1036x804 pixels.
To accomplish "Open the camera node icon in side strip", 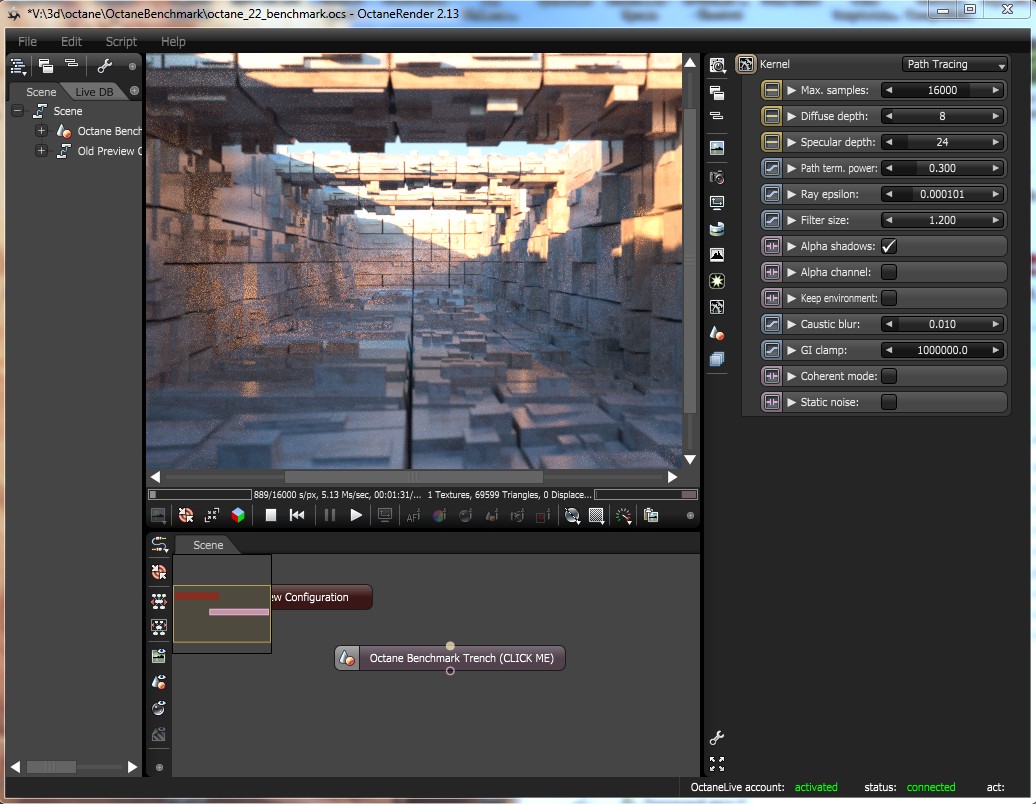I will tap(717, 176).
